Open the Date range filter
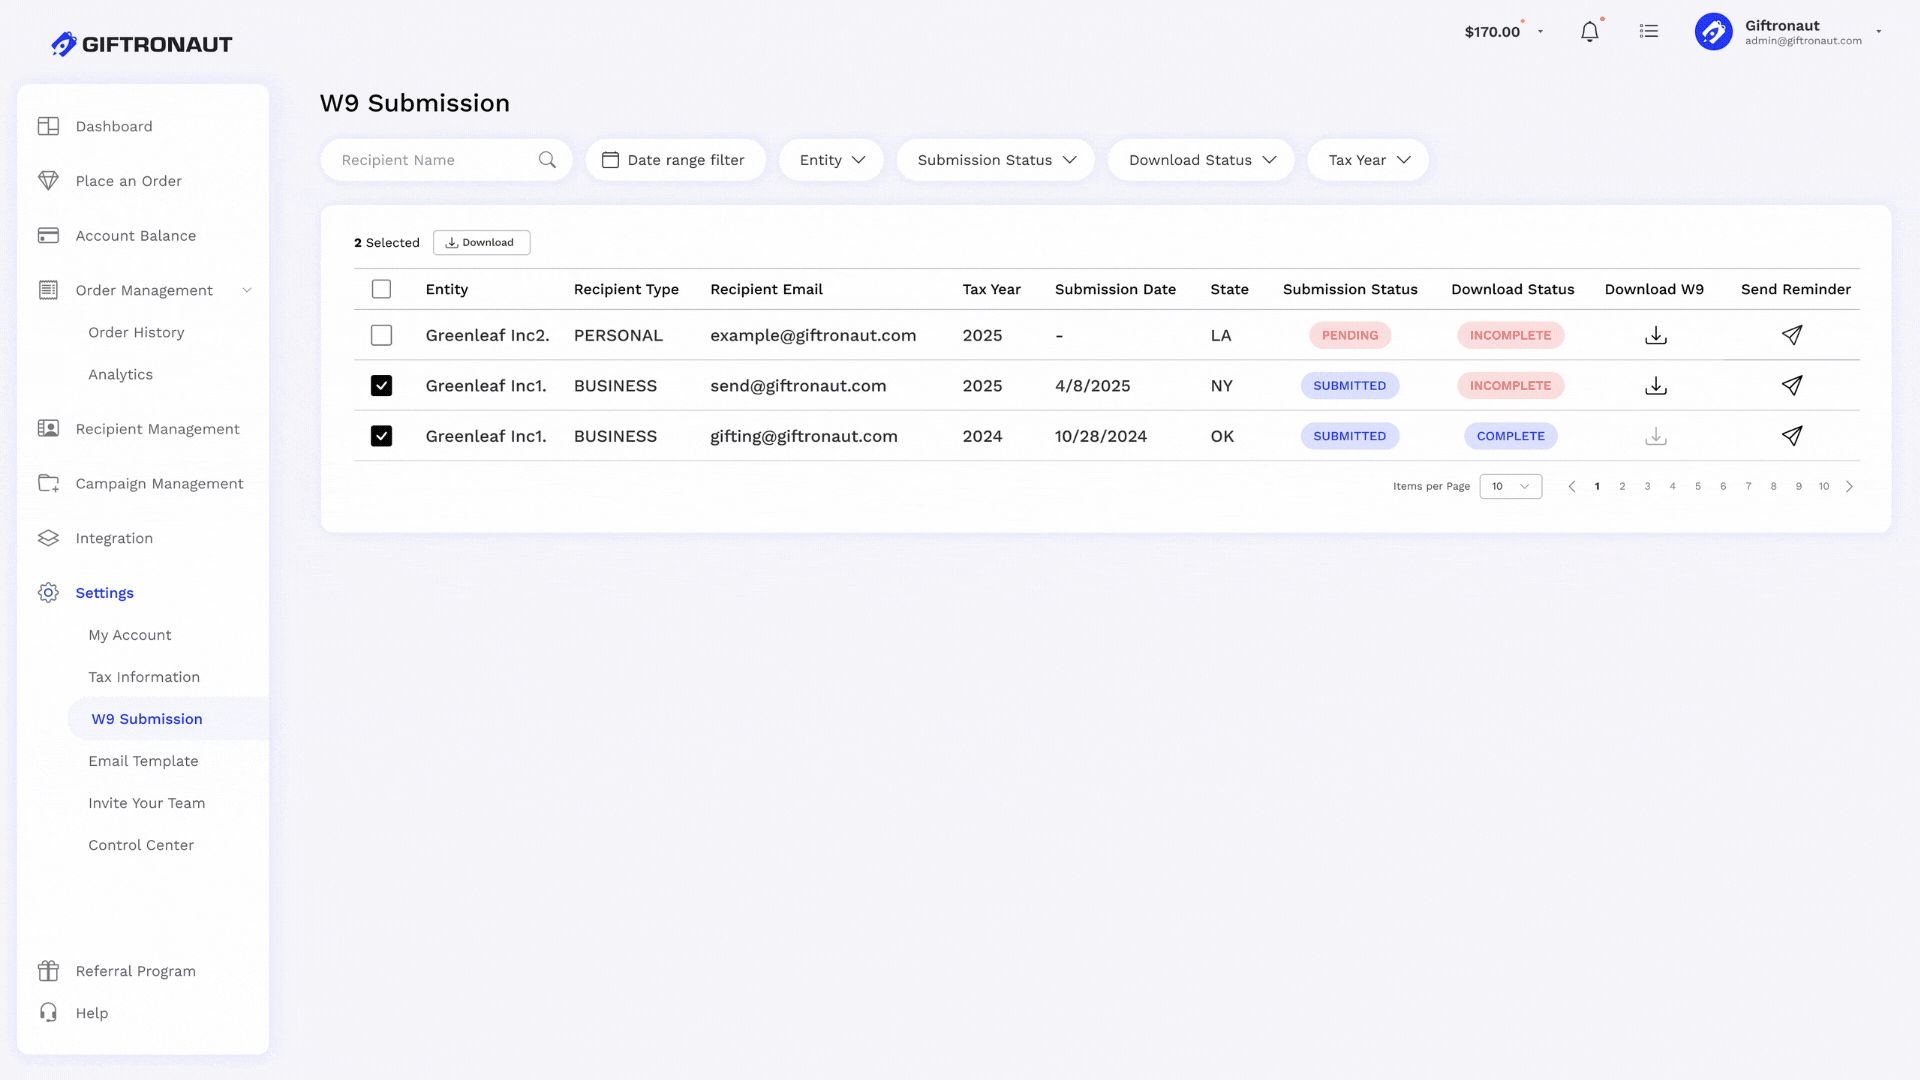The width and height of the screenshot is (1920, 1080). 675,160
